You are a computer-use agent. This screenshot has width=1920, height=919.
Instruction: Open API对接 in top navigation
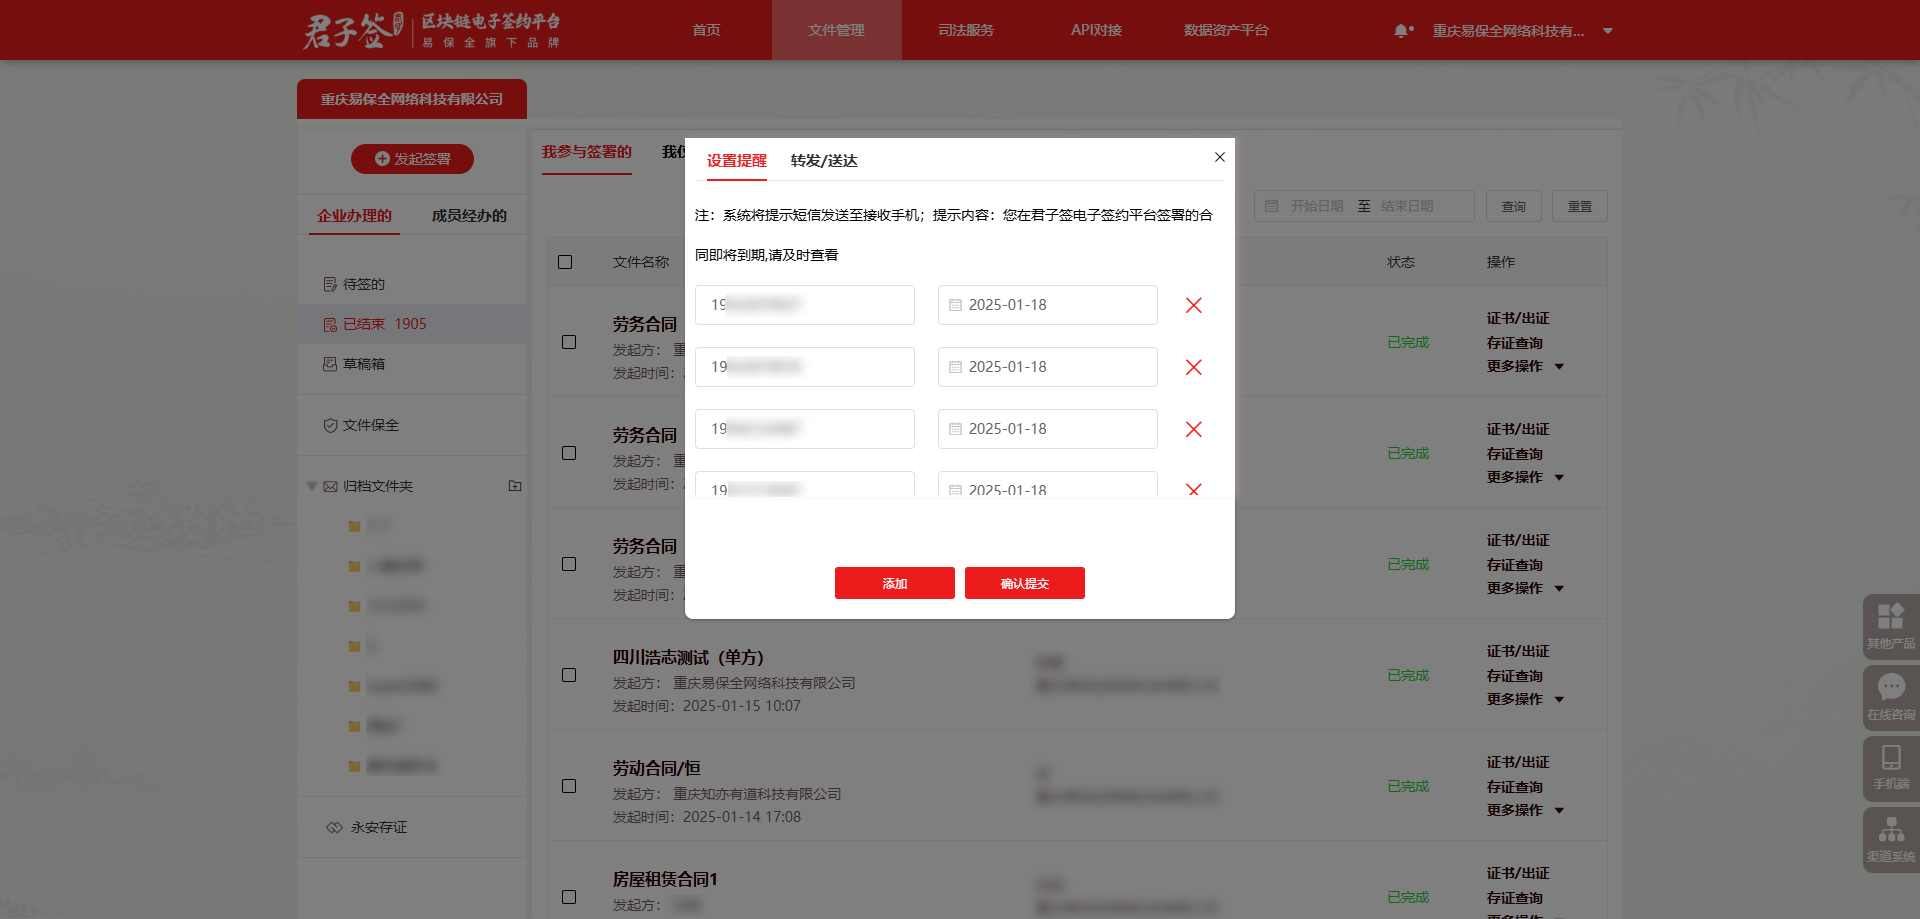(x=1096, y=30)
